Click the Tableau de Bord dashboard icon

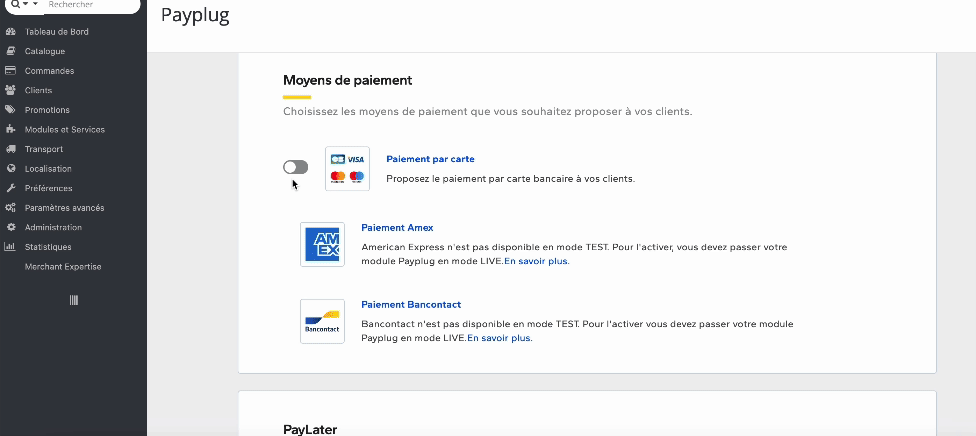point(10,32)
